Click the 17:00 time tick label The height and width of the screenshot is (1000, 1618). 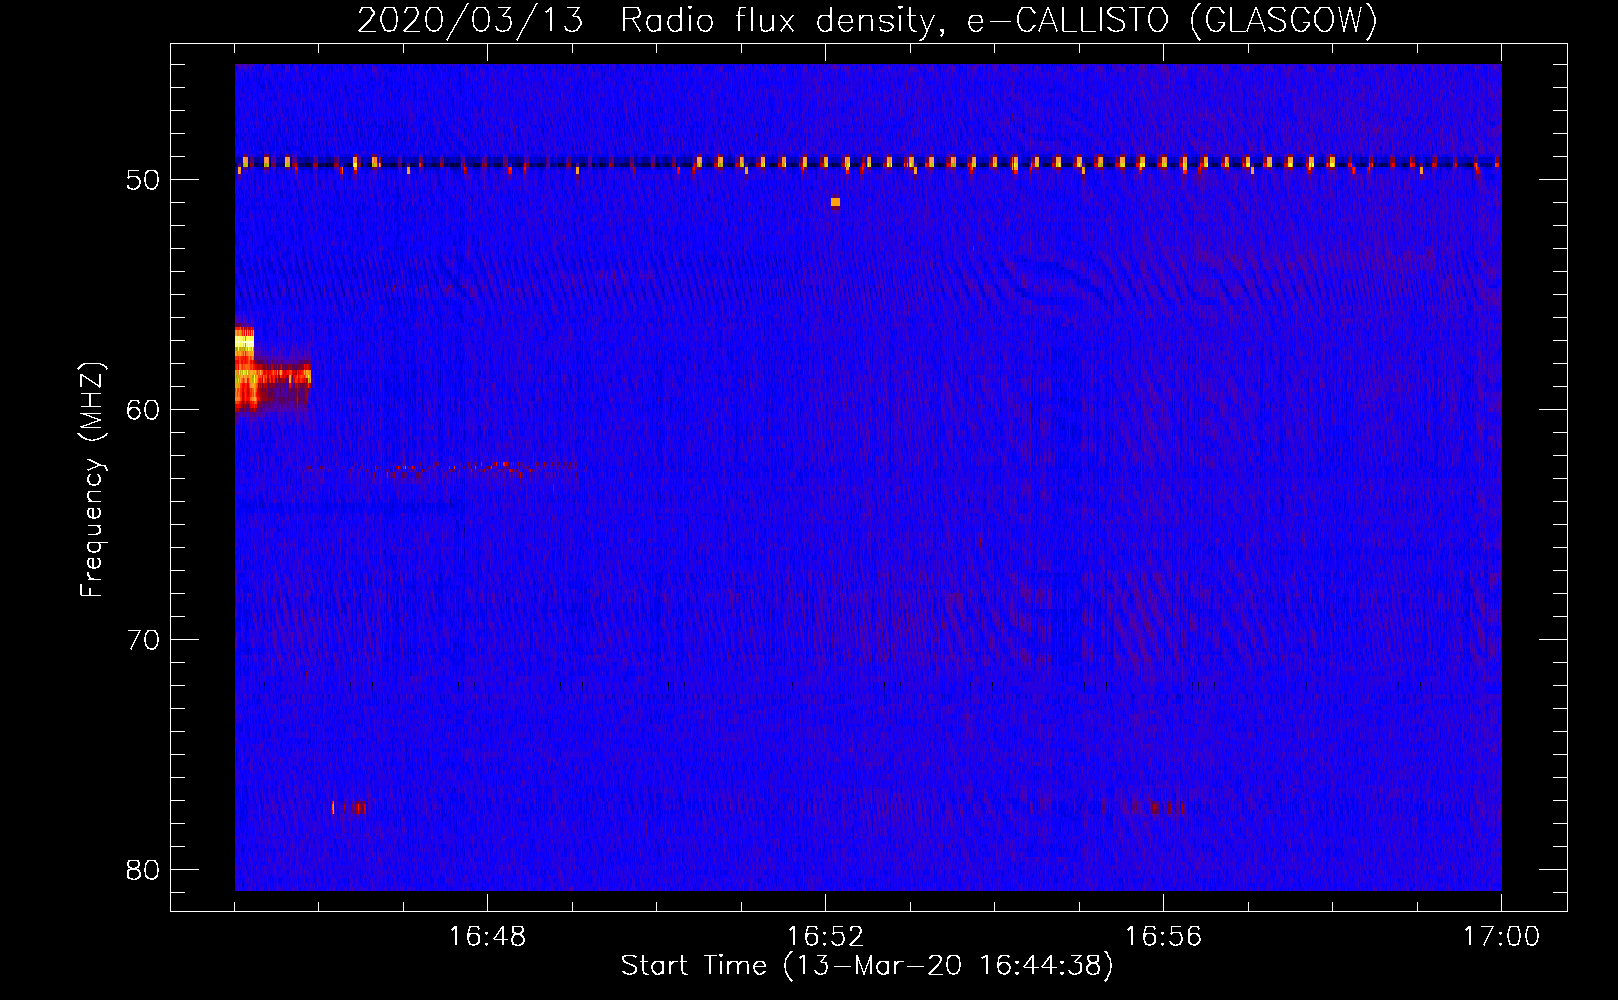[1501, 937]
